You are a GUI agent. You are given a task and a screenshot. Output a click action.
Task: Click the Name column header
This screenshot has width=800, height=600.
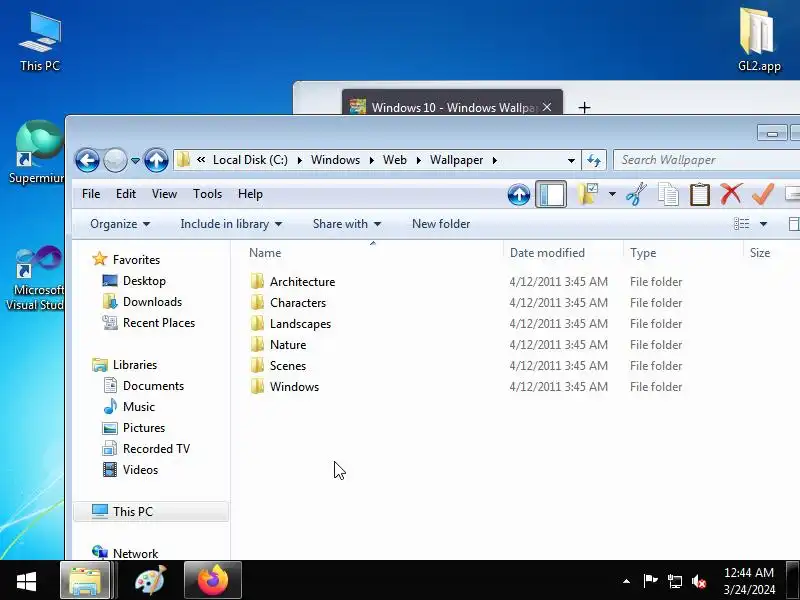(x=374, y=253)
